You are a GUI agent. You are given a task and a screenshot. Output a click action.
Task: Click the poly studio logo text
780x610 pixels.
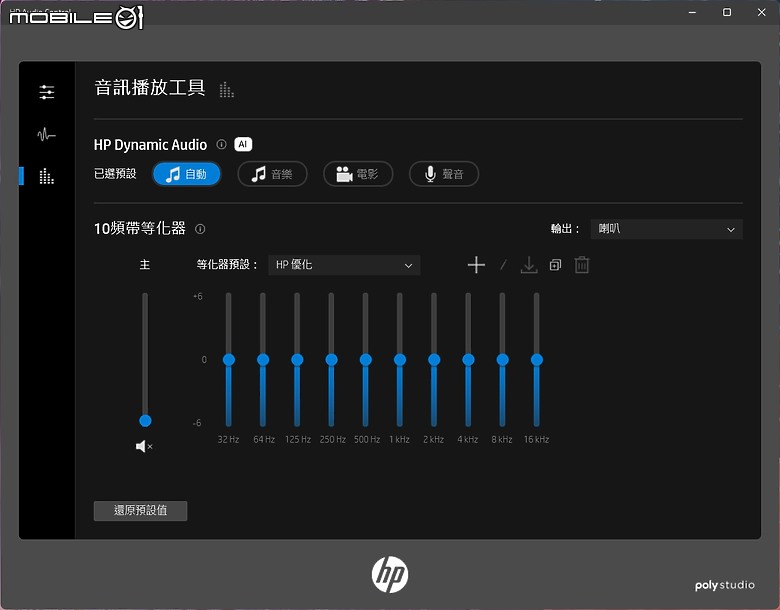click(725, 585)
